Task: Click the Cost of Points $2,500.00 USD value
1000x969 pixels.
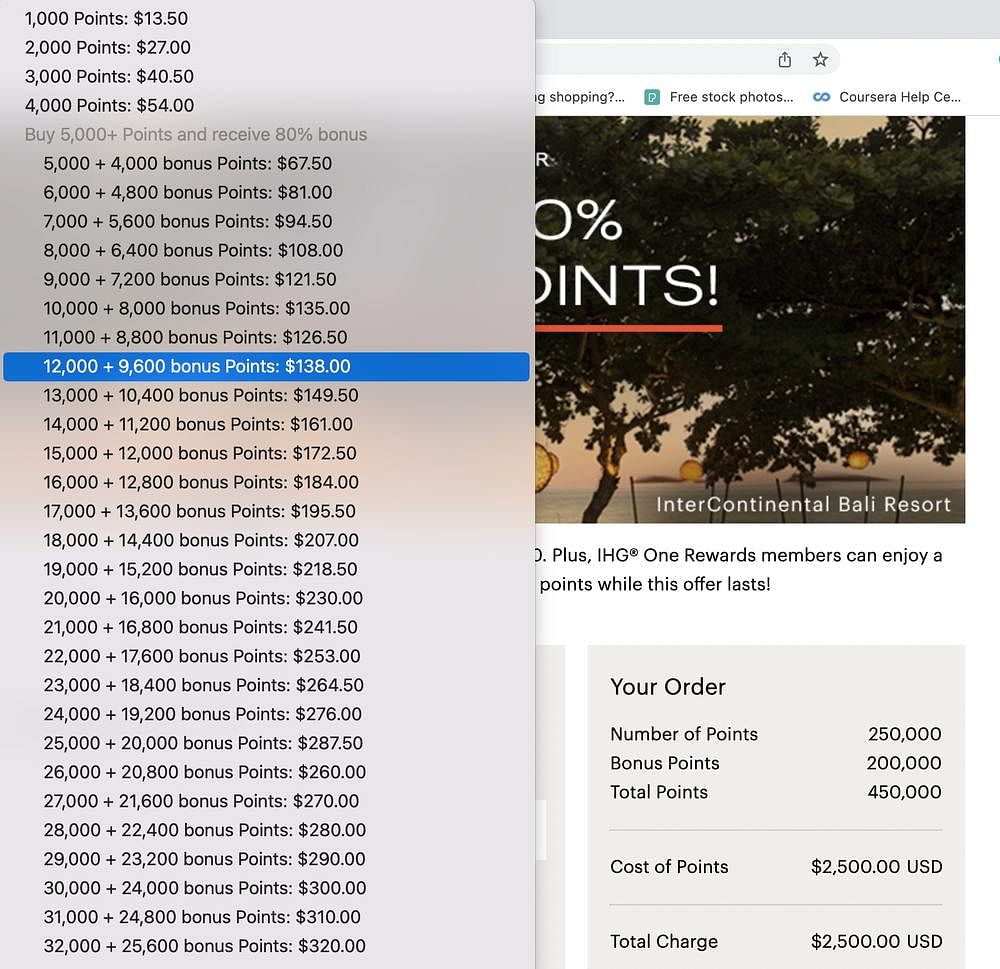Action: [x=876, y=867]
